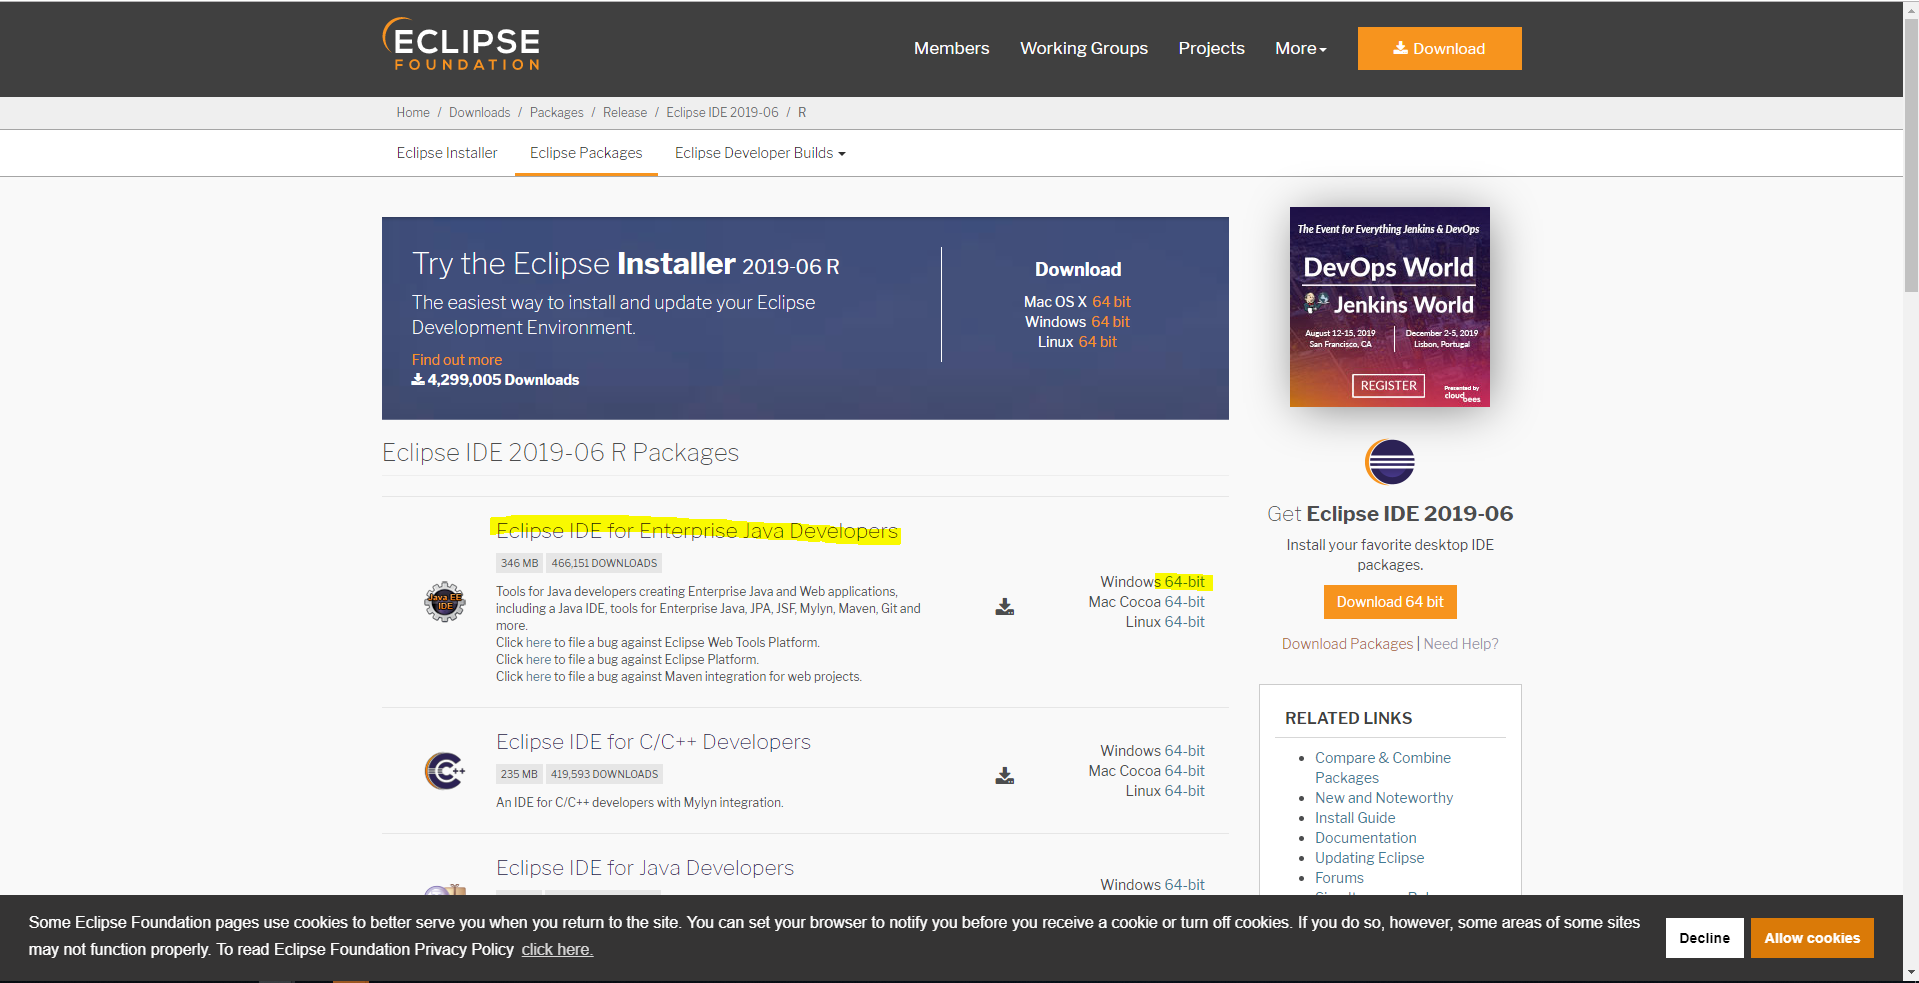The width and height of the screenshot is (1919, 983).
Task: Read privacy policy via 'click here' link
Action: (x=557, y=950)
